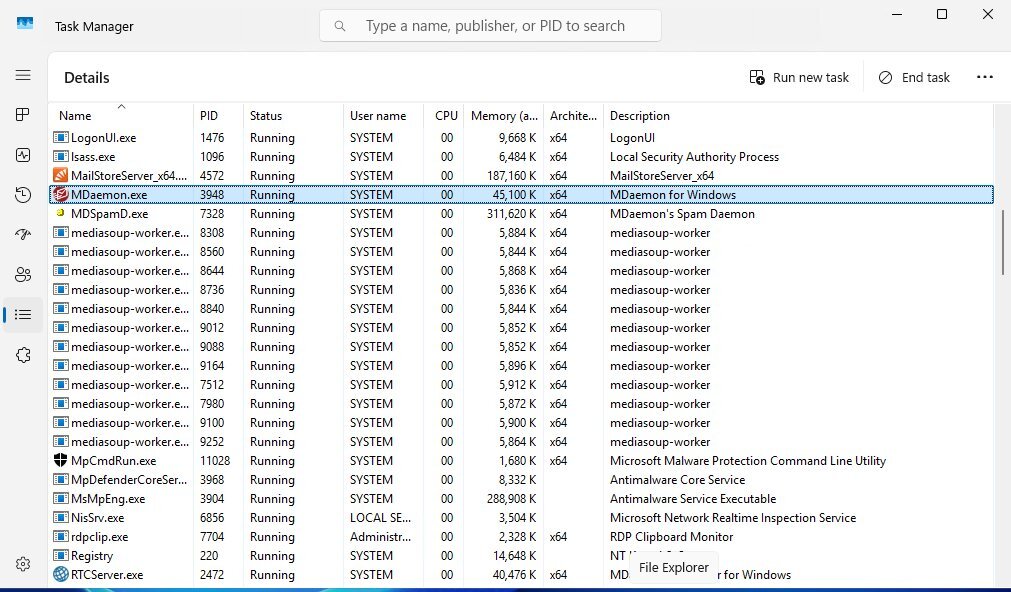
Task: Sort by Name column header
Action: 121,115
